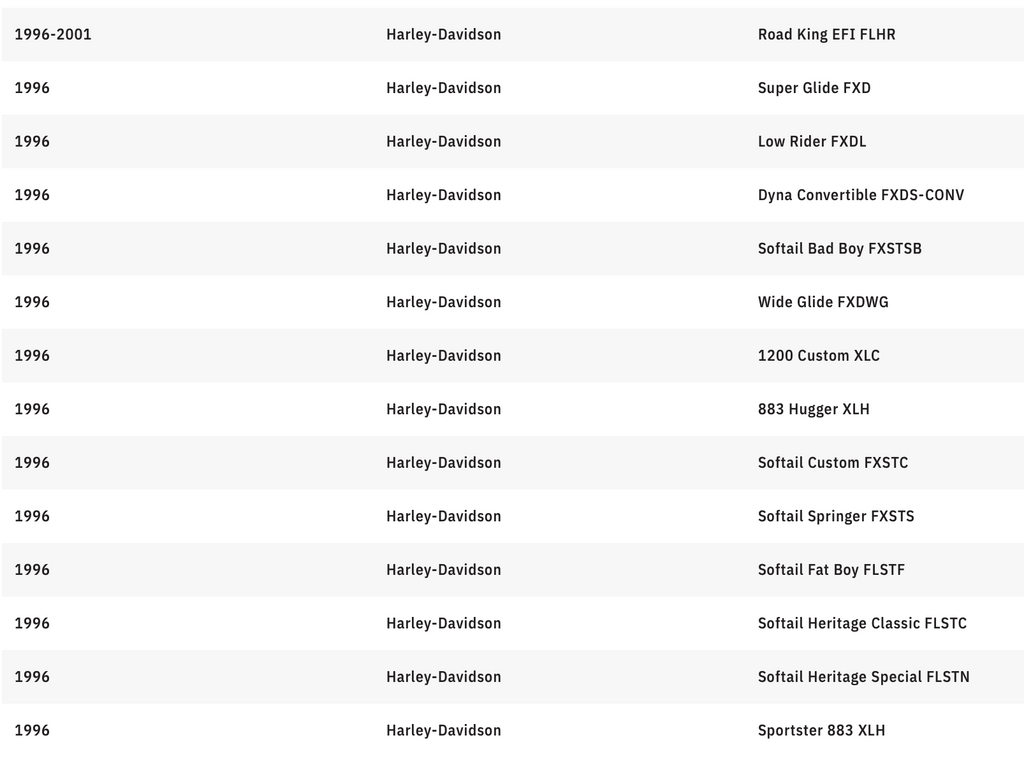Select Harley-Davidson make in the Super Glide row
1024x761 pixels.
[443, 88]
